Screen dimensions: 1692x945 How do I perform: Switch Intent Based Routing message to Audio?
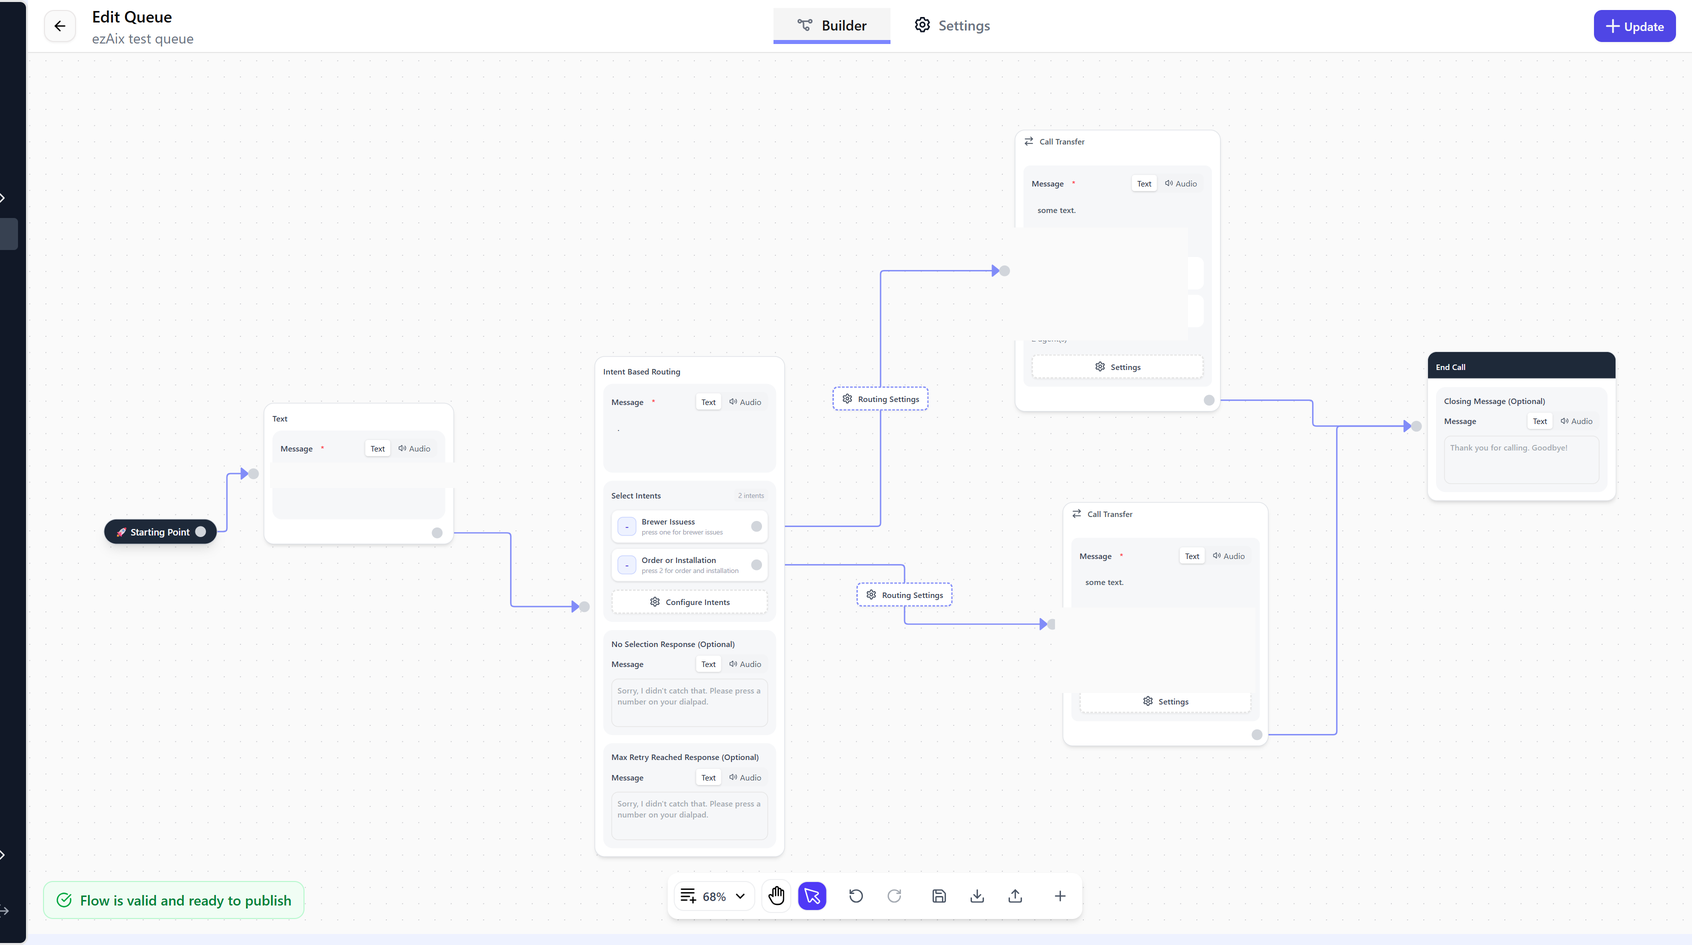746,401
